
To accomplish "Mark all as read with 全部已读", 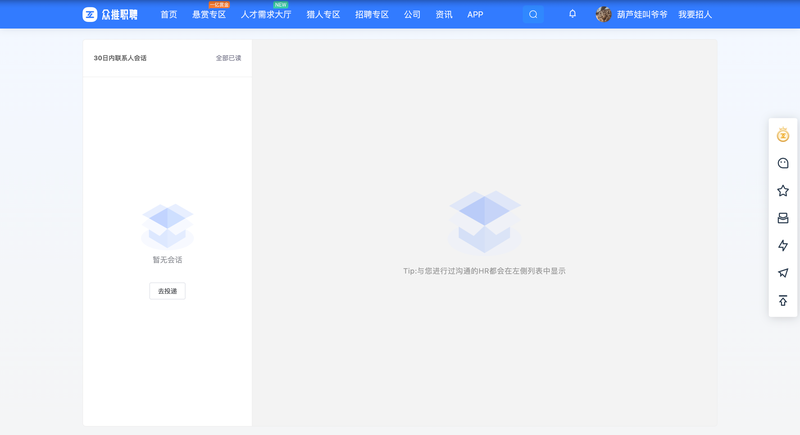I will click(x=228, y=58).
